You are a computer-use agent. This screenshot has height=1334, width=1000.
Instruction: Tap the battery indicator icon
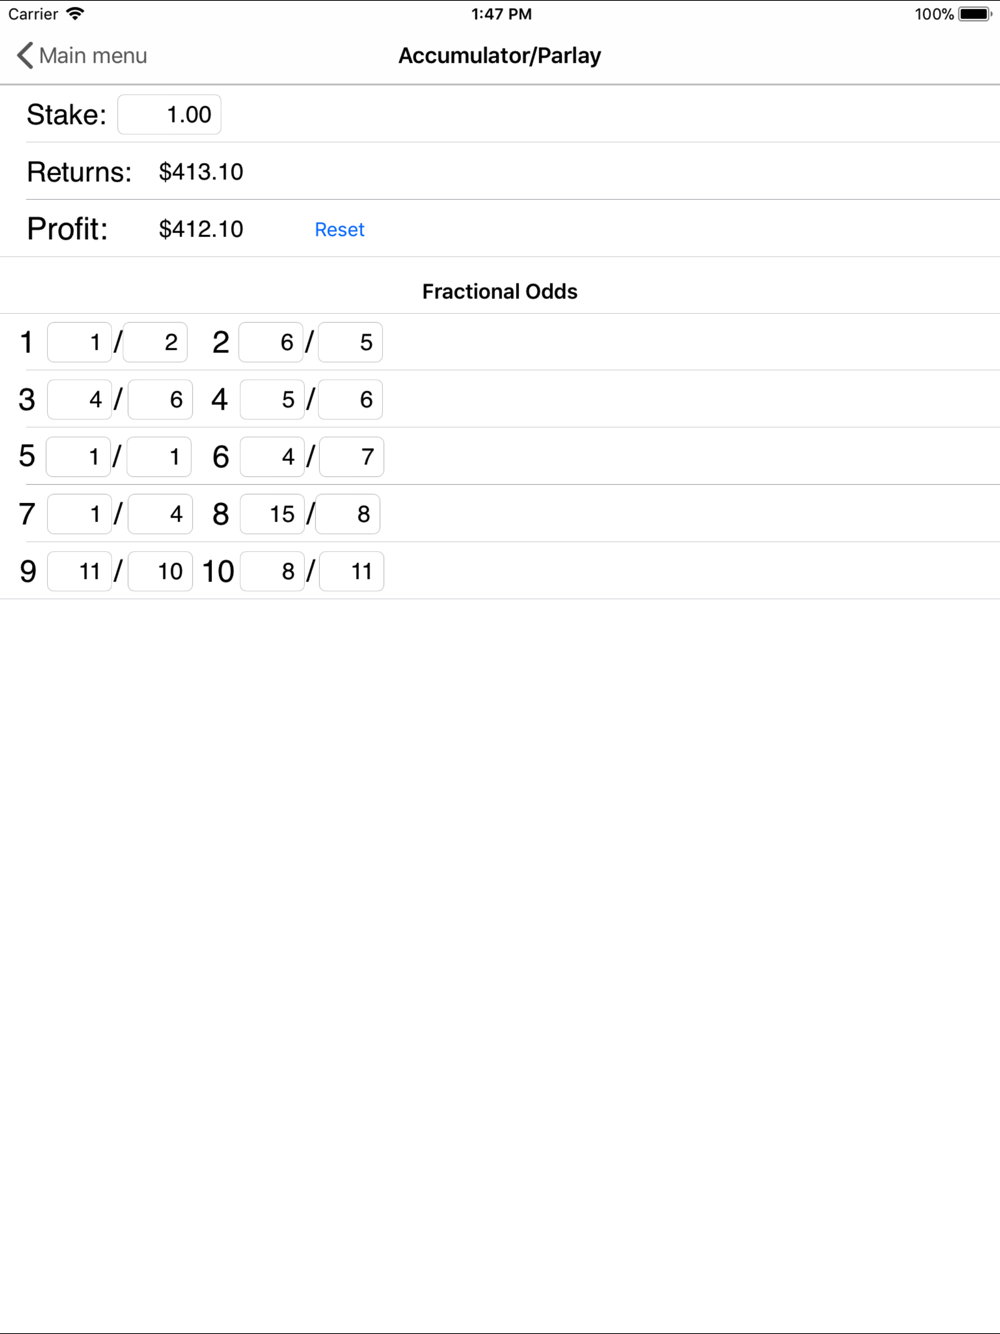975,14
